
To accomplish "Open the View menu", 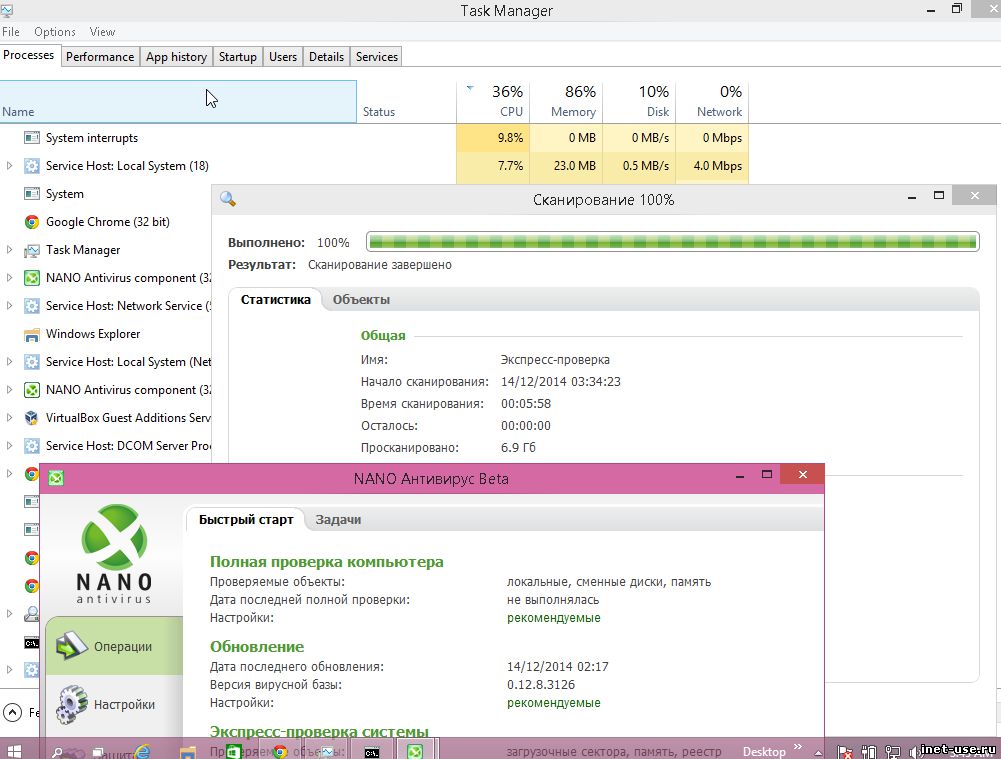I will point(102,32).
